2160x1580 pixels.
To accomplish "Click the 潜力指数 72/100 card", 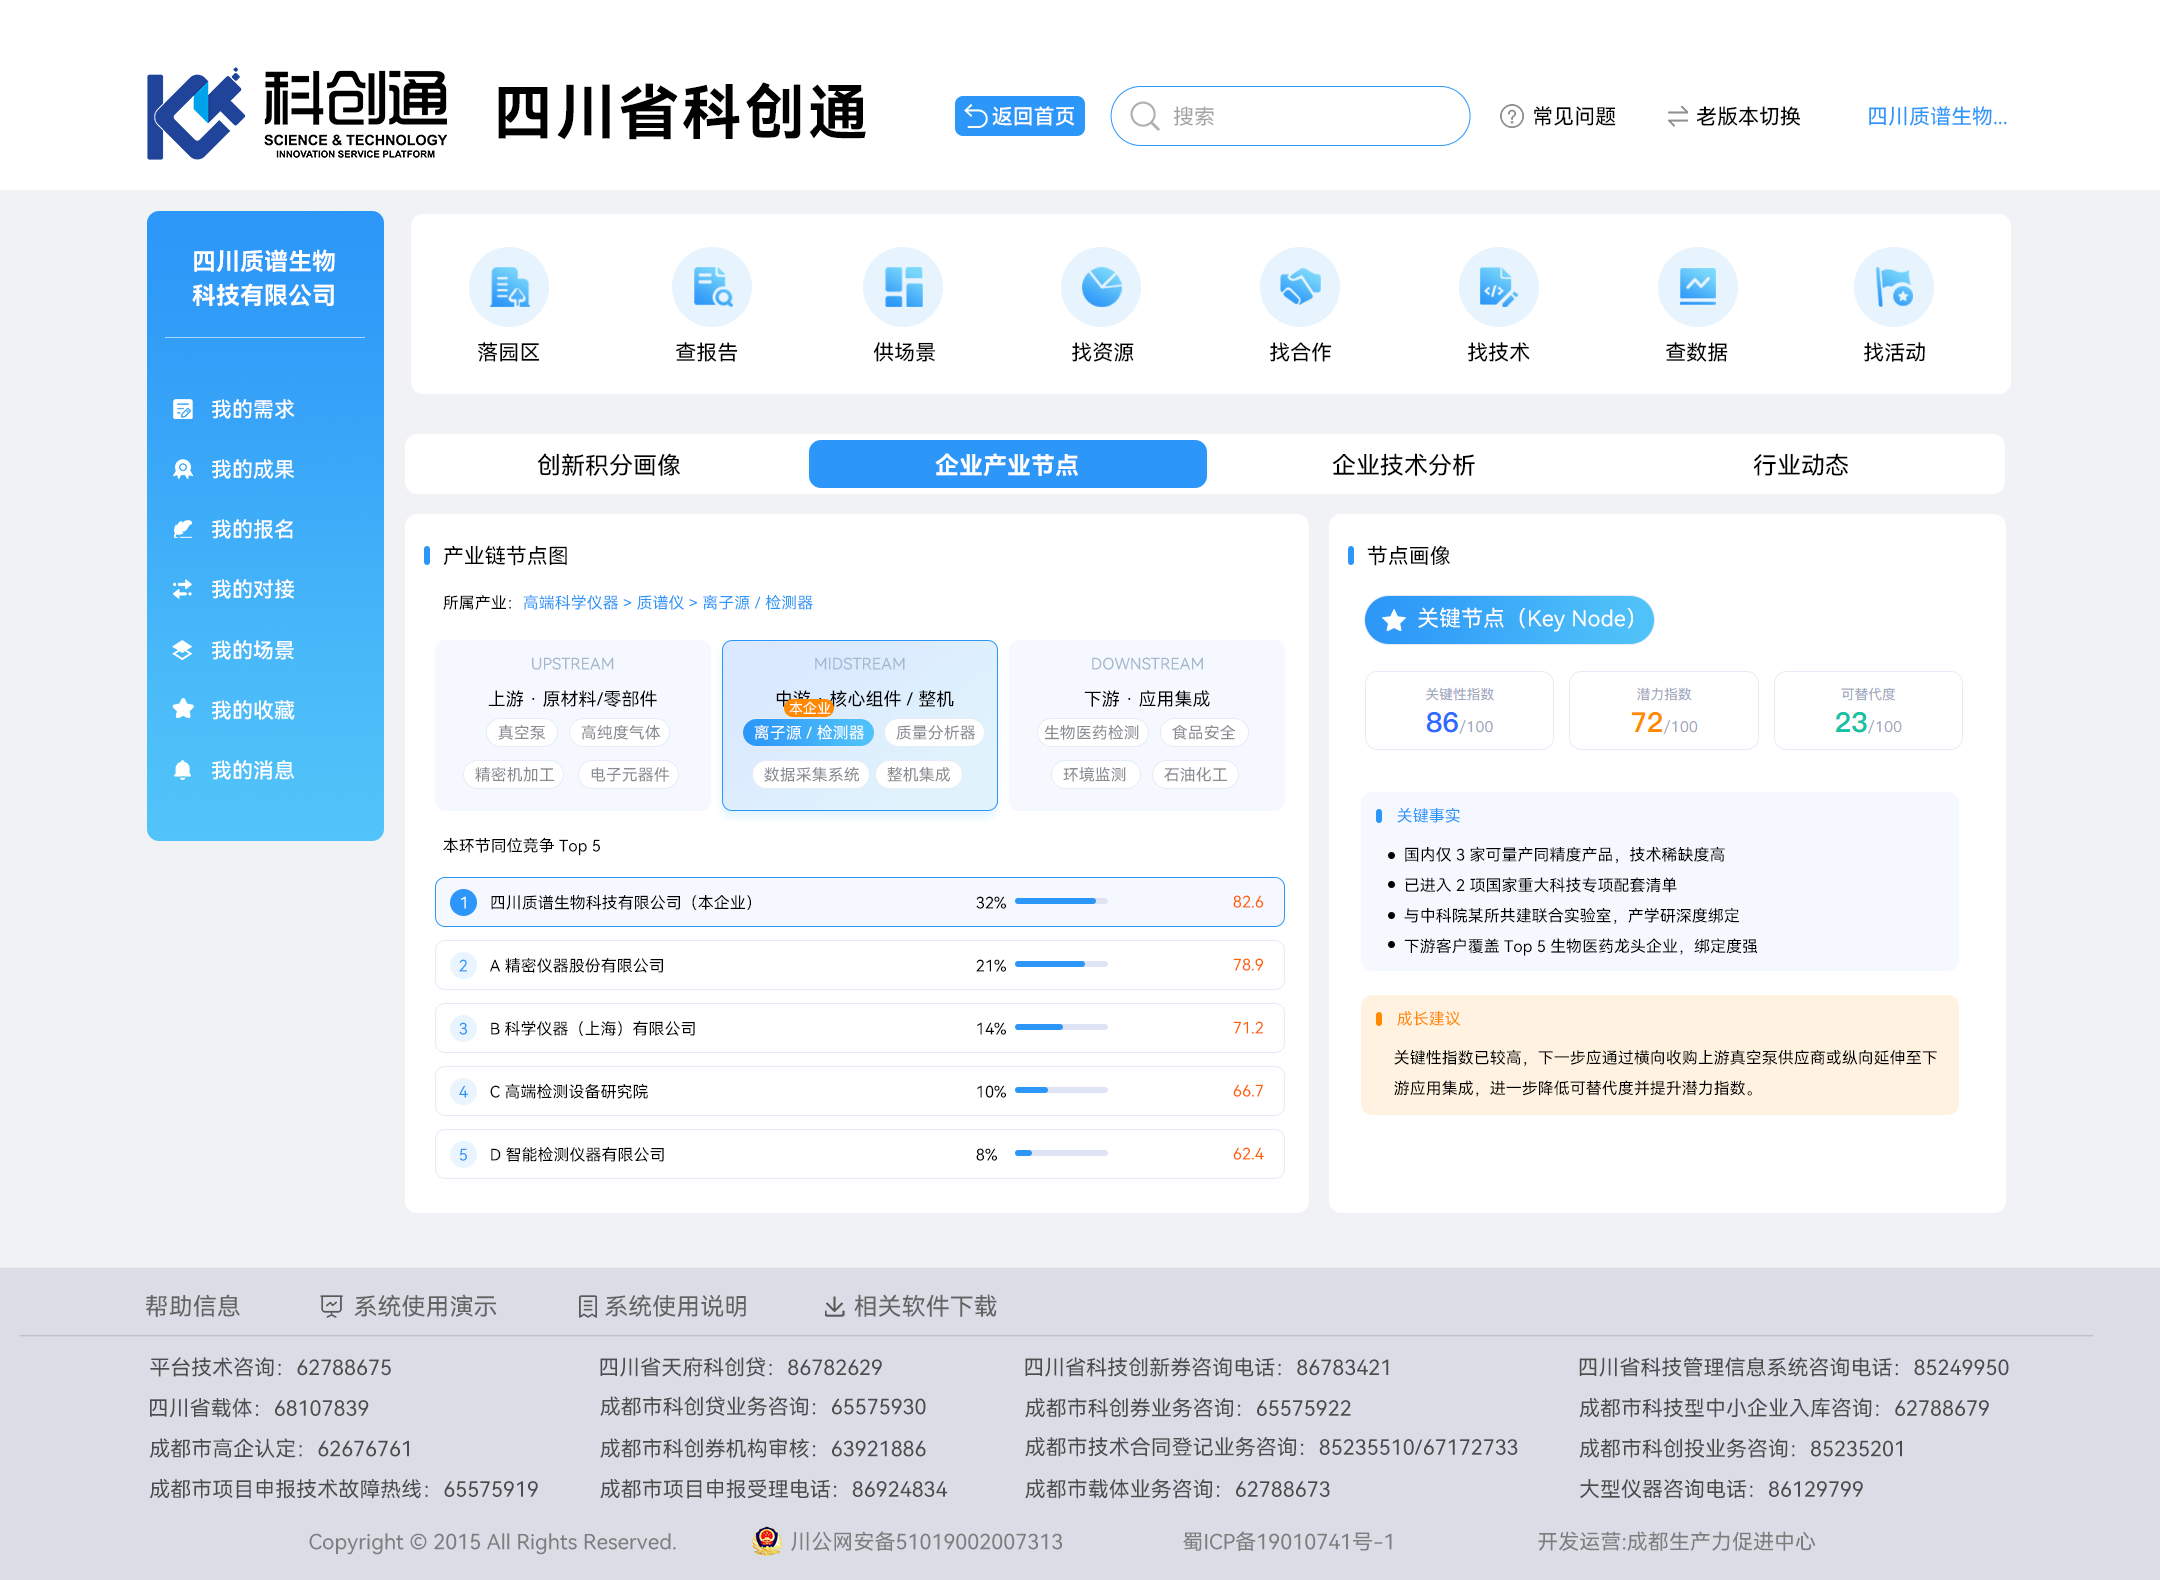I will click(x=1663, y=710).
